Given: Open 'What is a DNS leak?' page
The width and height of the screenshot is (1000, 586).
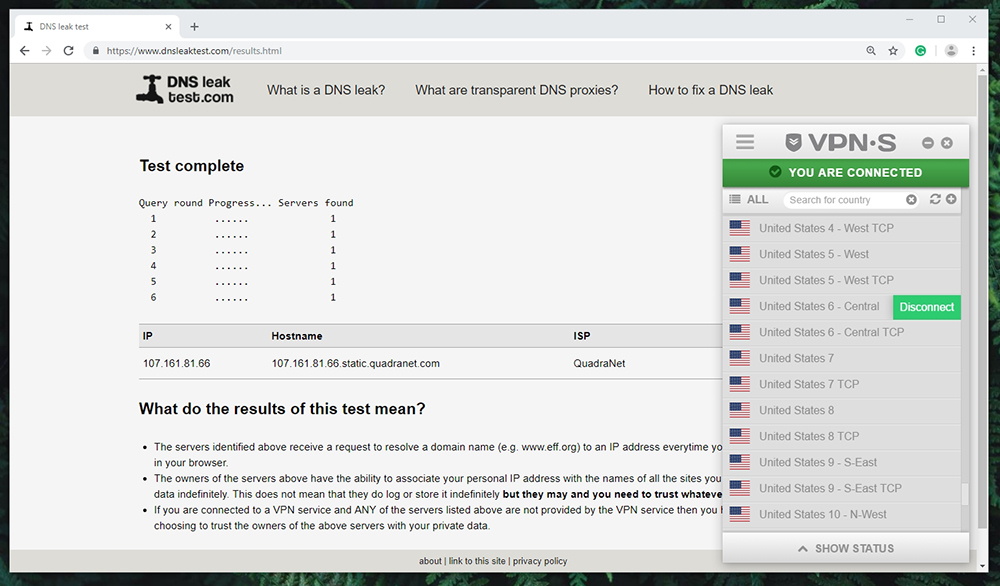Looking at the screenshot, I should pyautogui.click(x=326, y=90).
